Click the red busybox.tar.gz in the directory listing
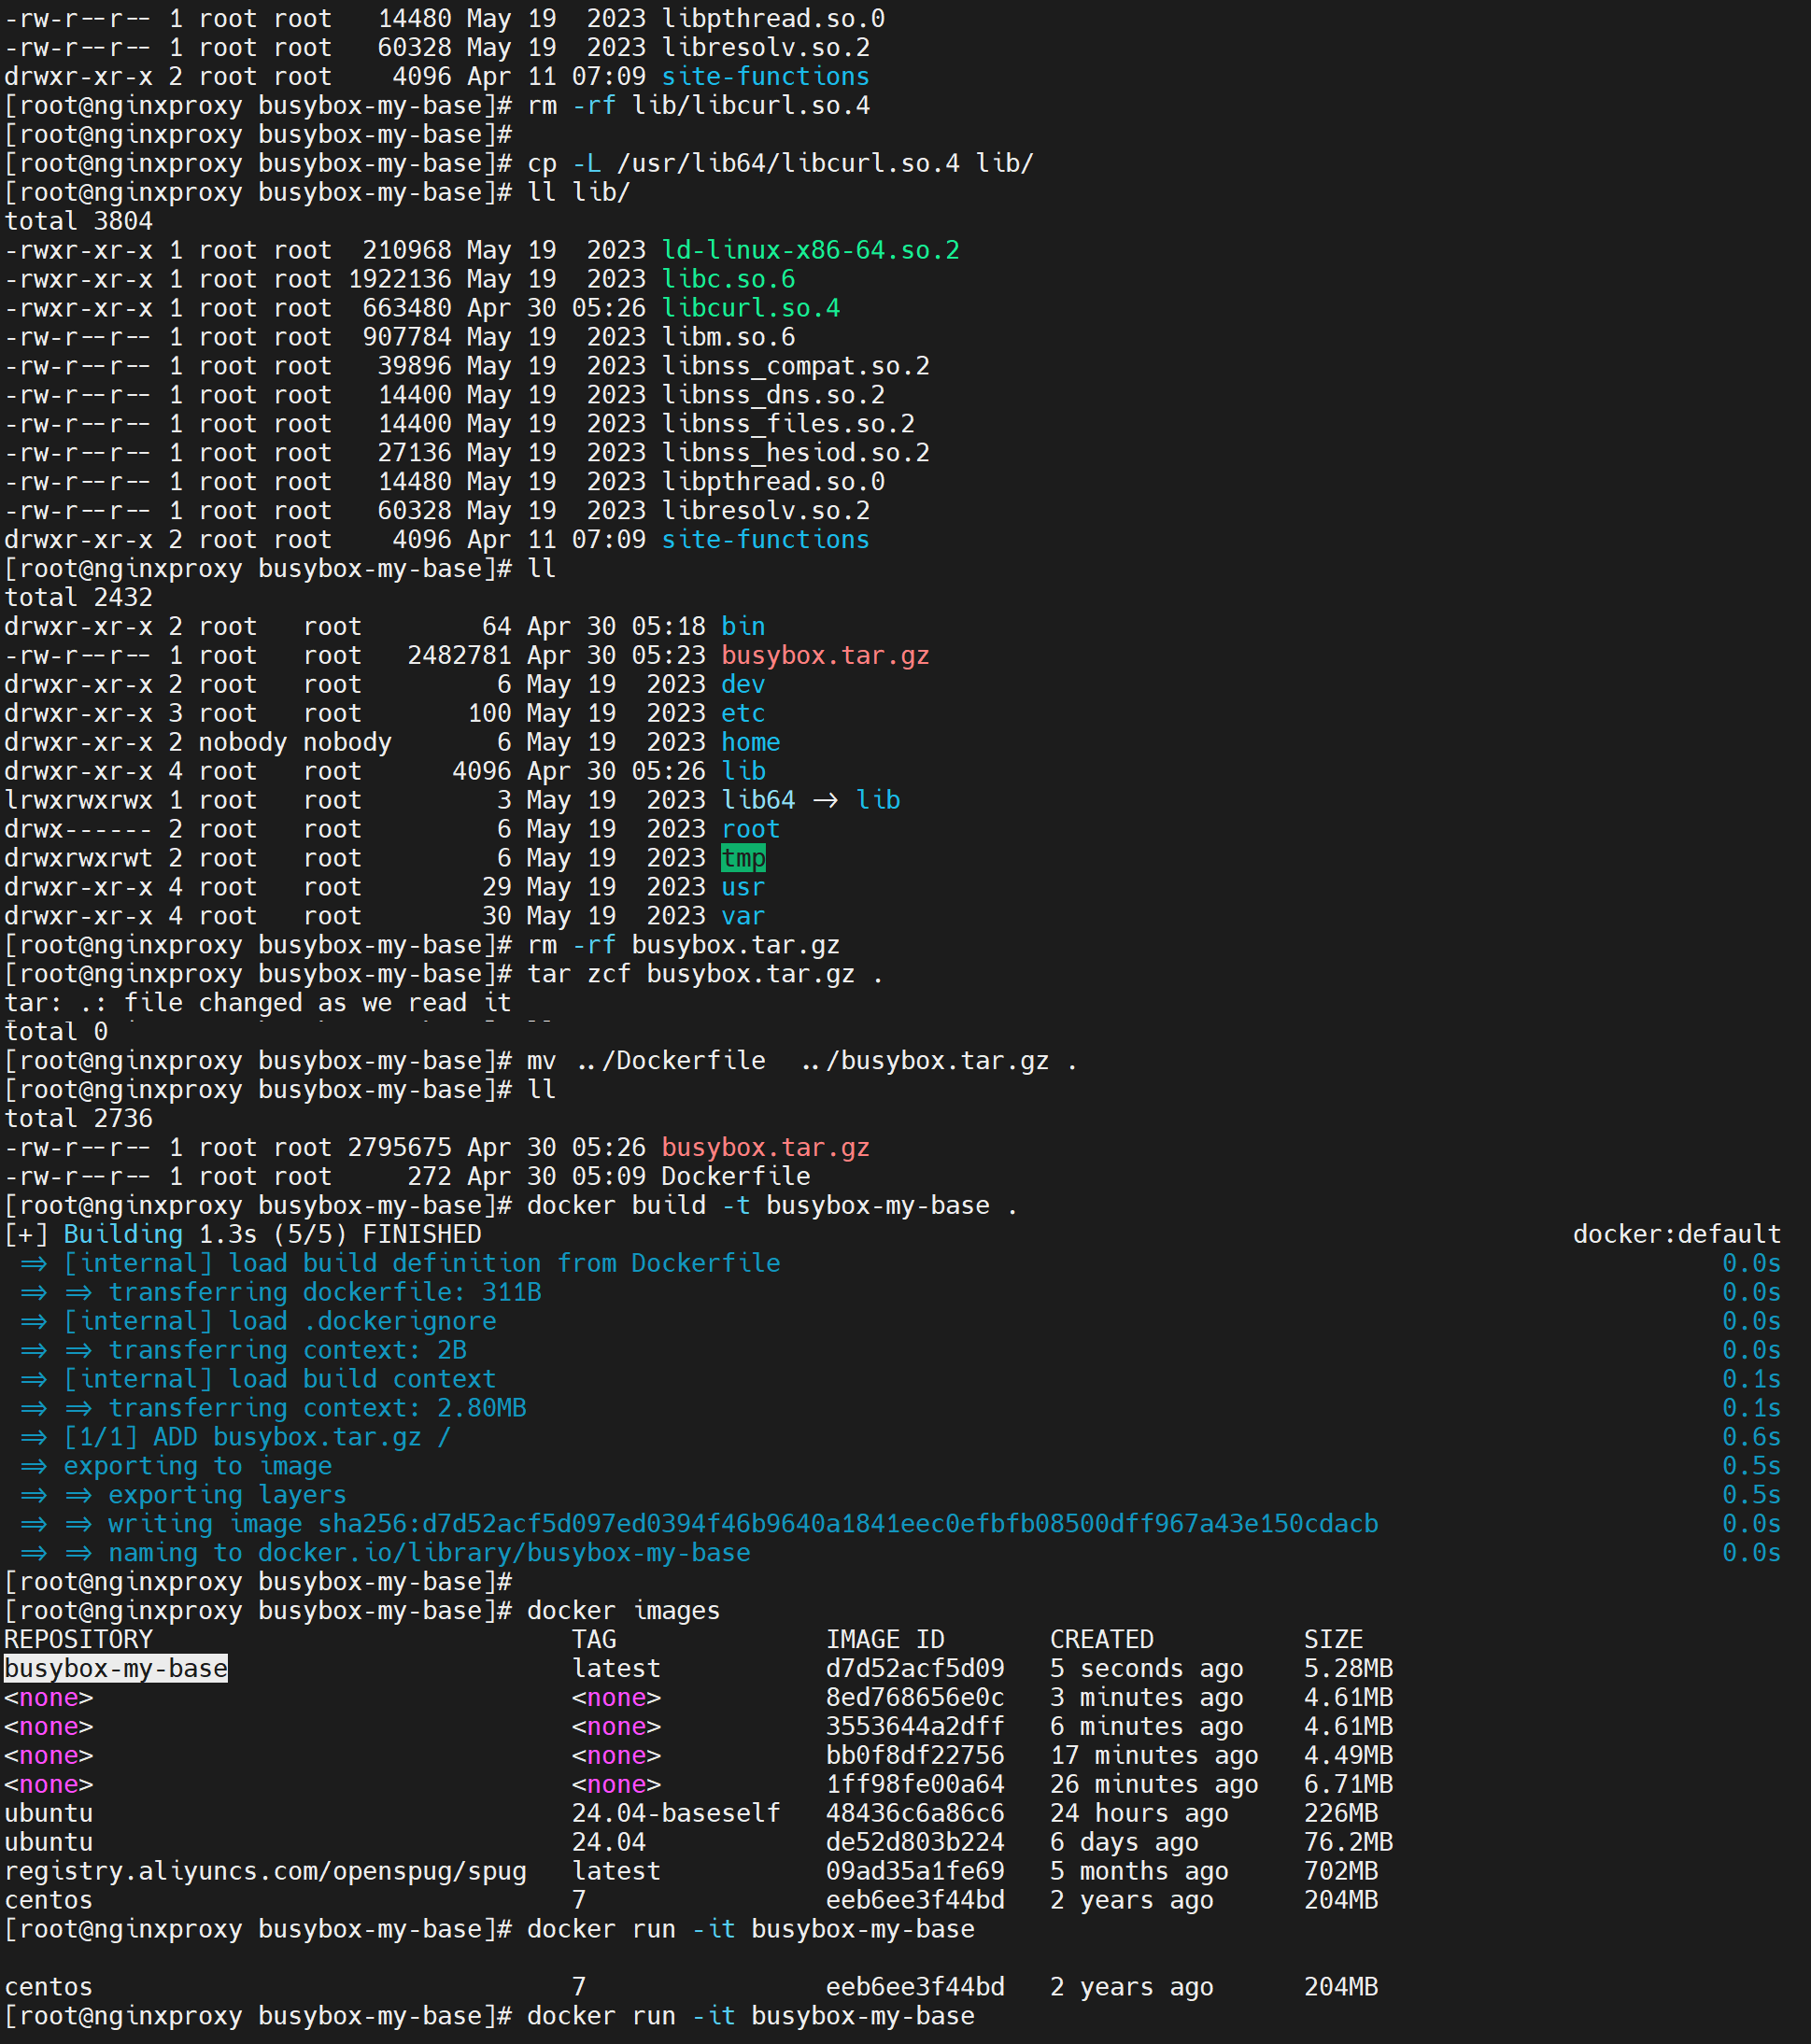This screenshot has width=1811, height=2044. coord(825,655)
